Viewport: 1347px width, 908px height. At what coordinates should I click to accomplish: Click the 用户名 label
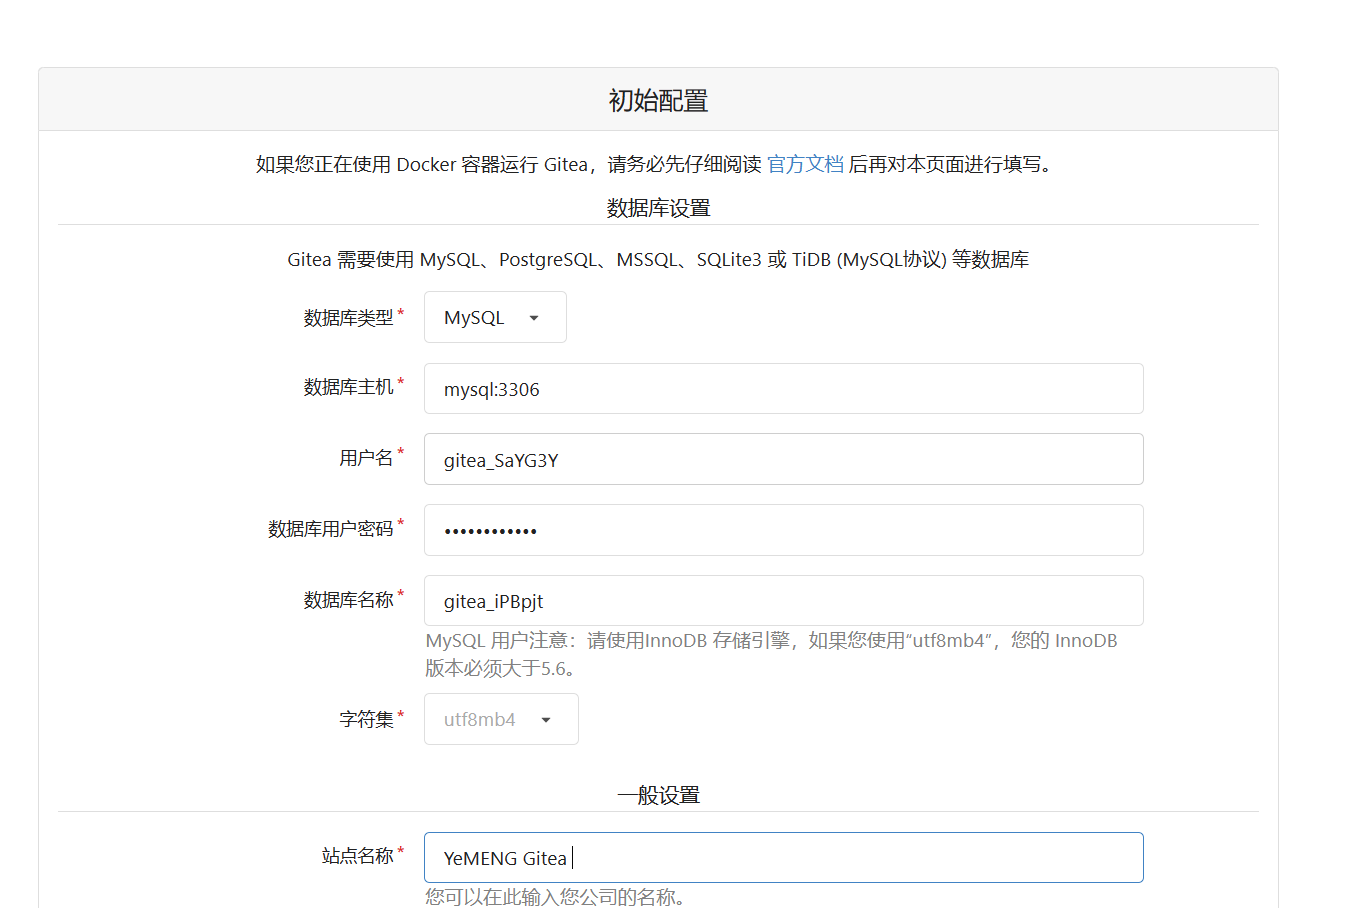point(366,458)
